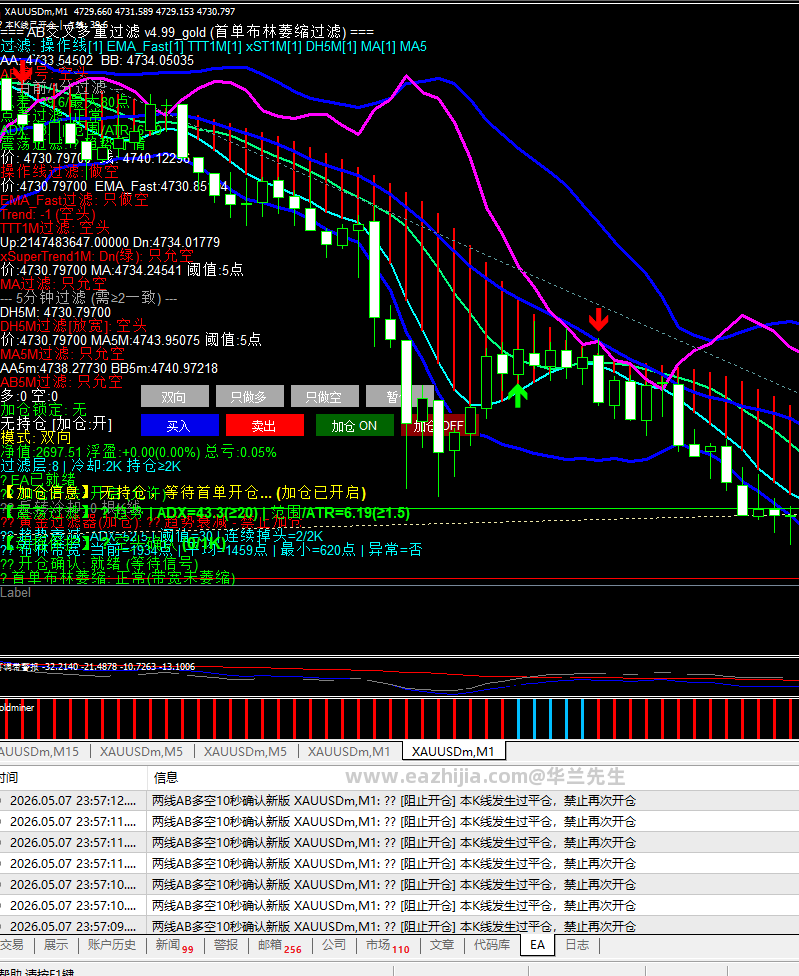Click the Up:2147483647.00000 Dn:4734.01779 readout
This screenshot has width=799, height=976.
click(x=110, y=242)
